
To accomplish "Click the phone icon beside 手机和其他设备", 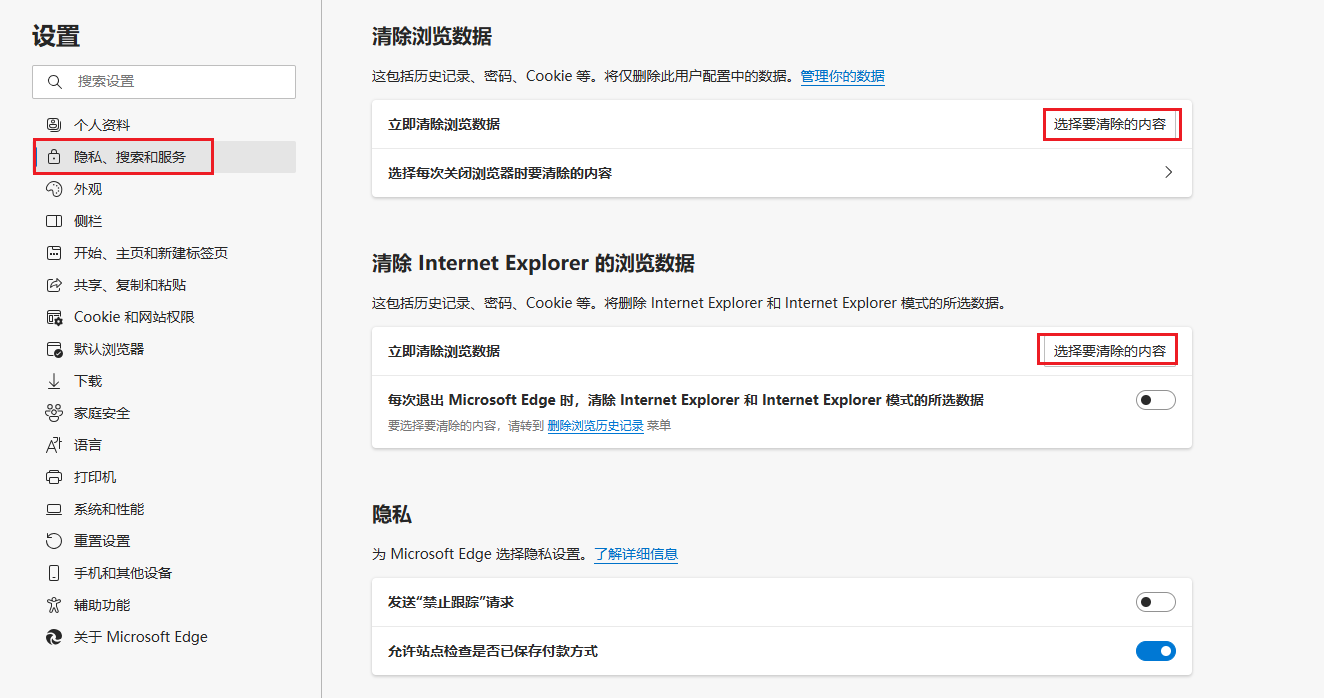I will [x=54, y=573].
